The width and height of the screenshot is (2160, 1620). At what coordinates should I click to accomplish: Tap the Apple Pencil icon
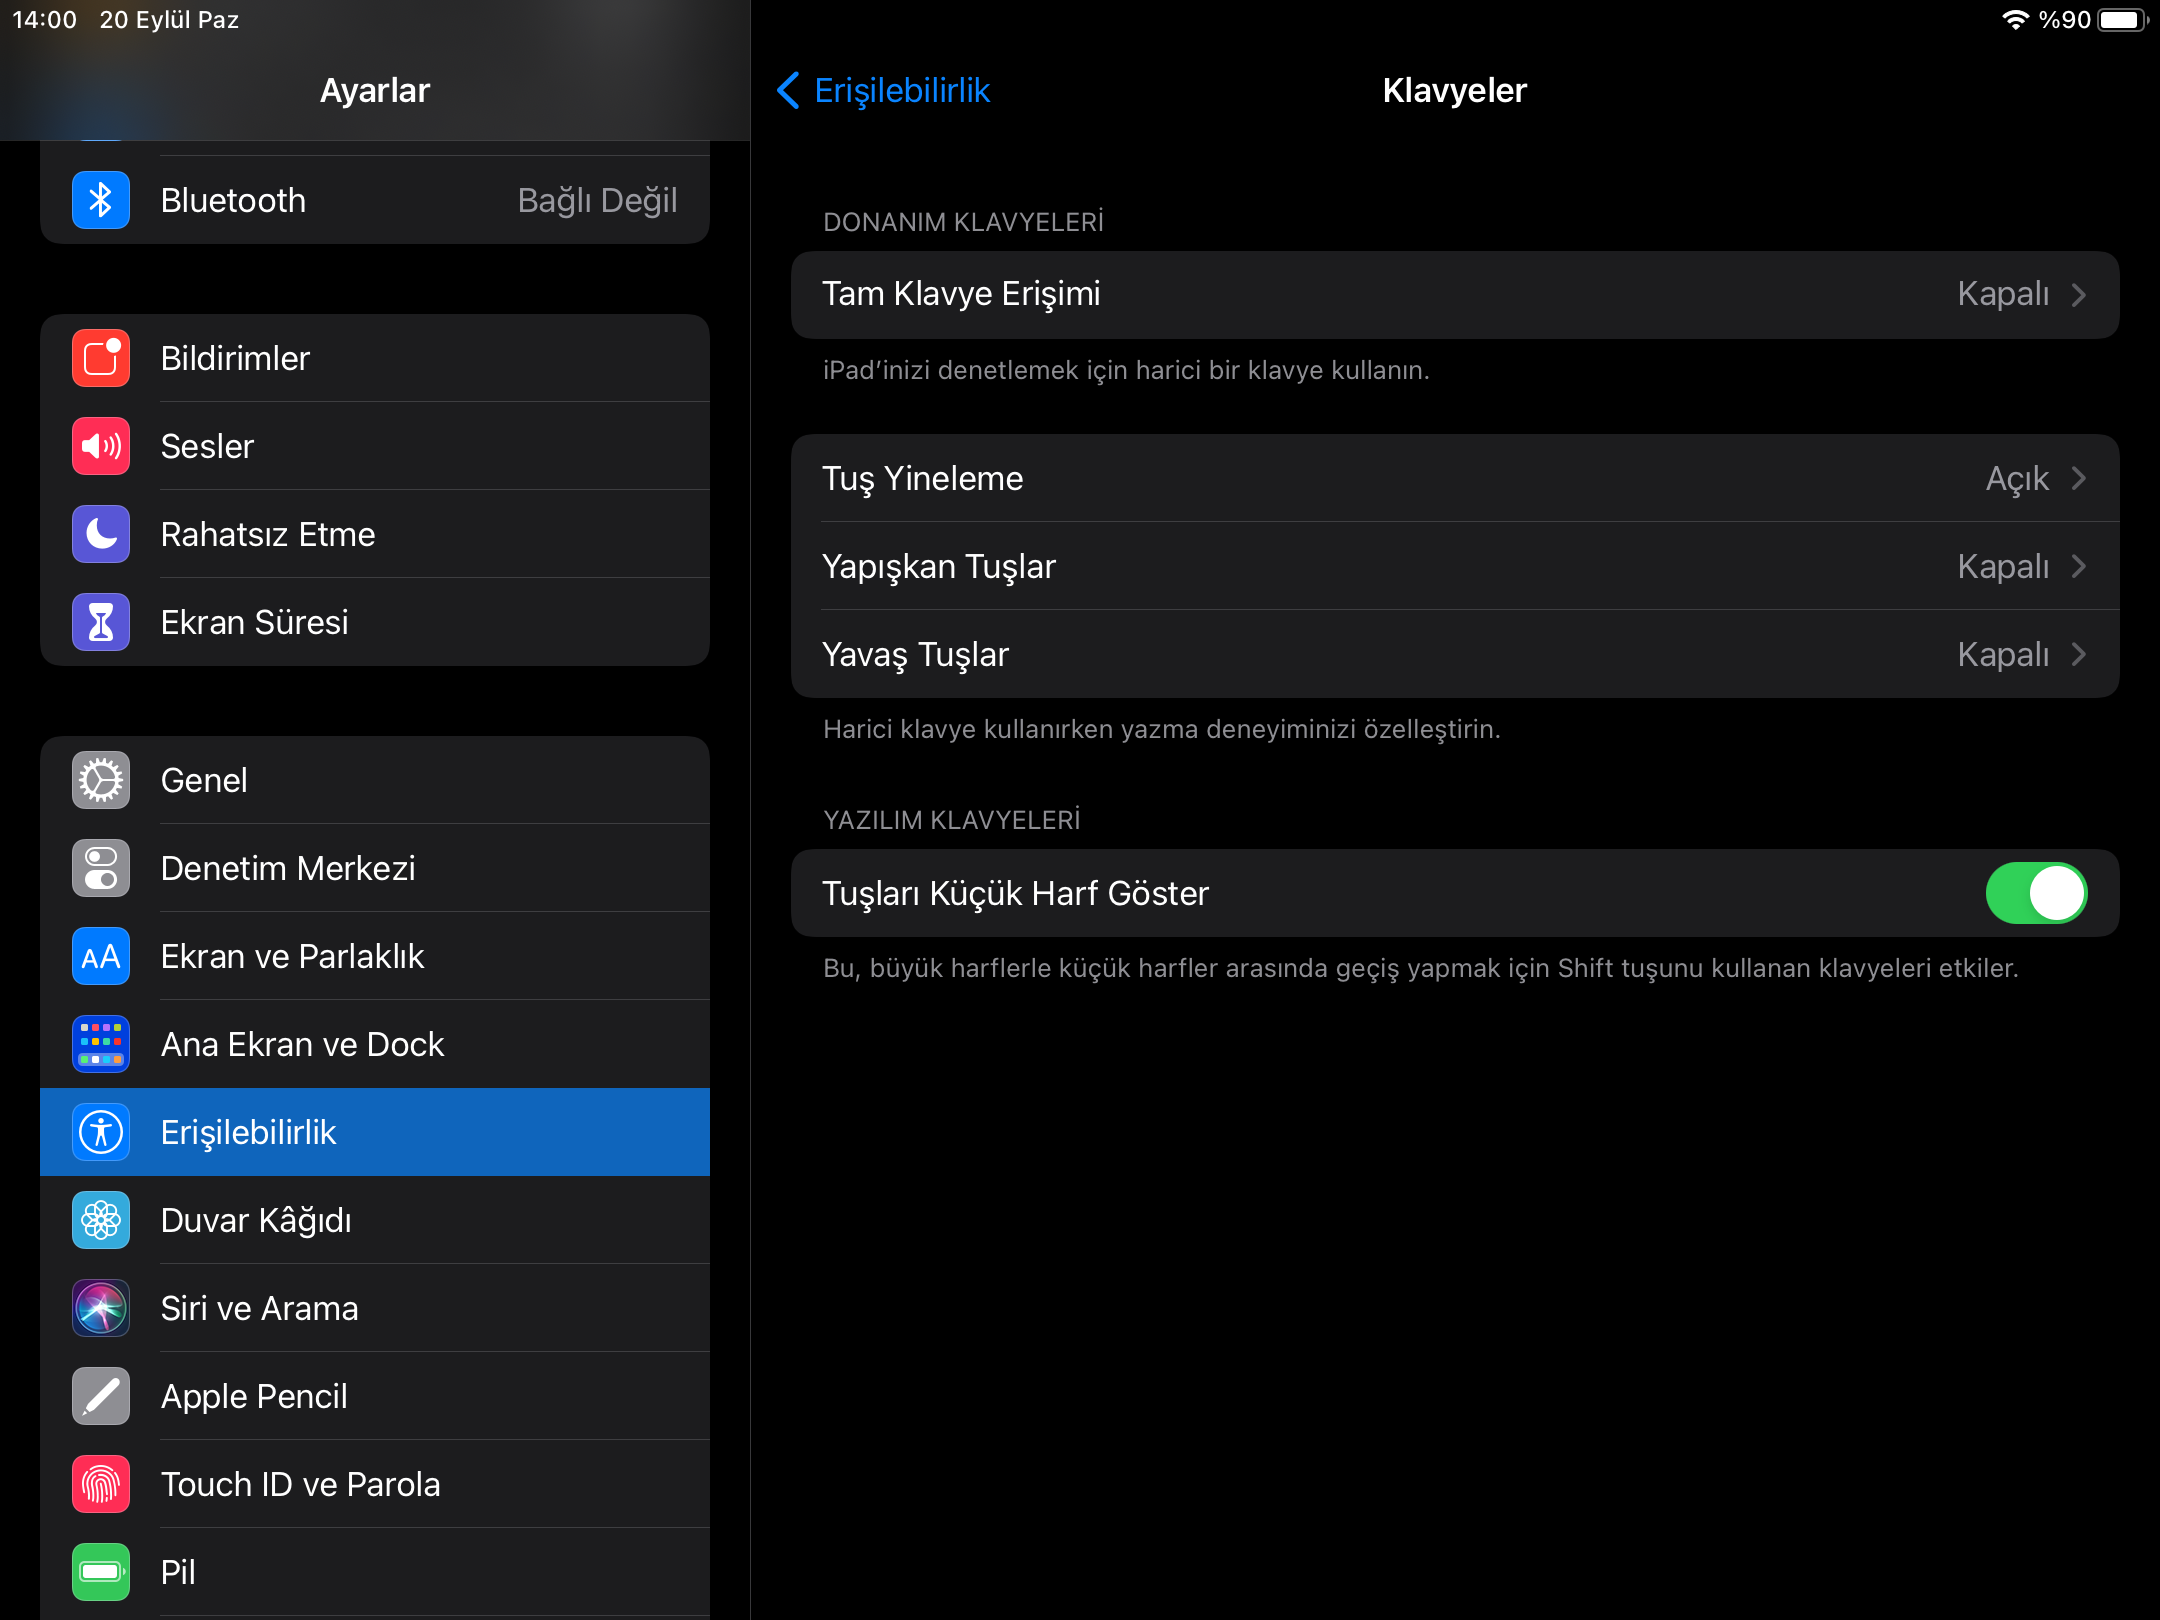100,1396
